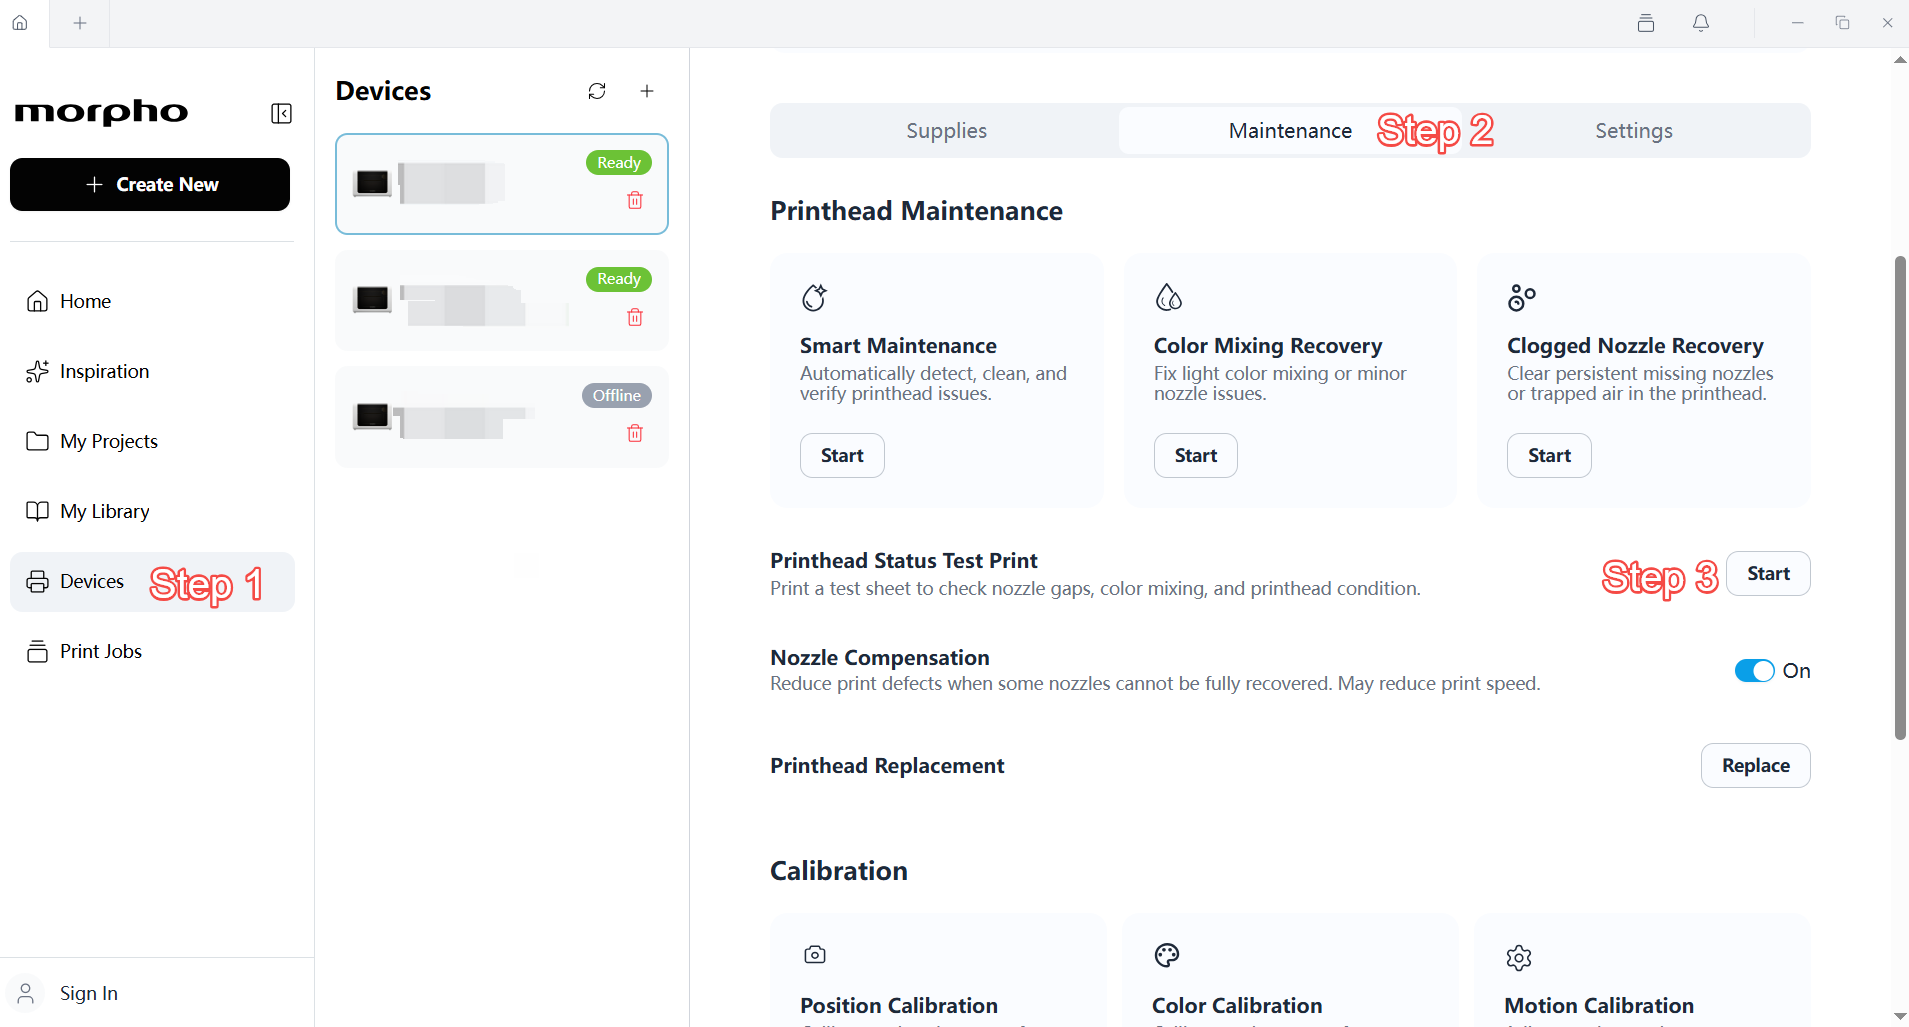Toggle Nozzle Compensation switch off

pyautogui.click(x=1754, y=671)
